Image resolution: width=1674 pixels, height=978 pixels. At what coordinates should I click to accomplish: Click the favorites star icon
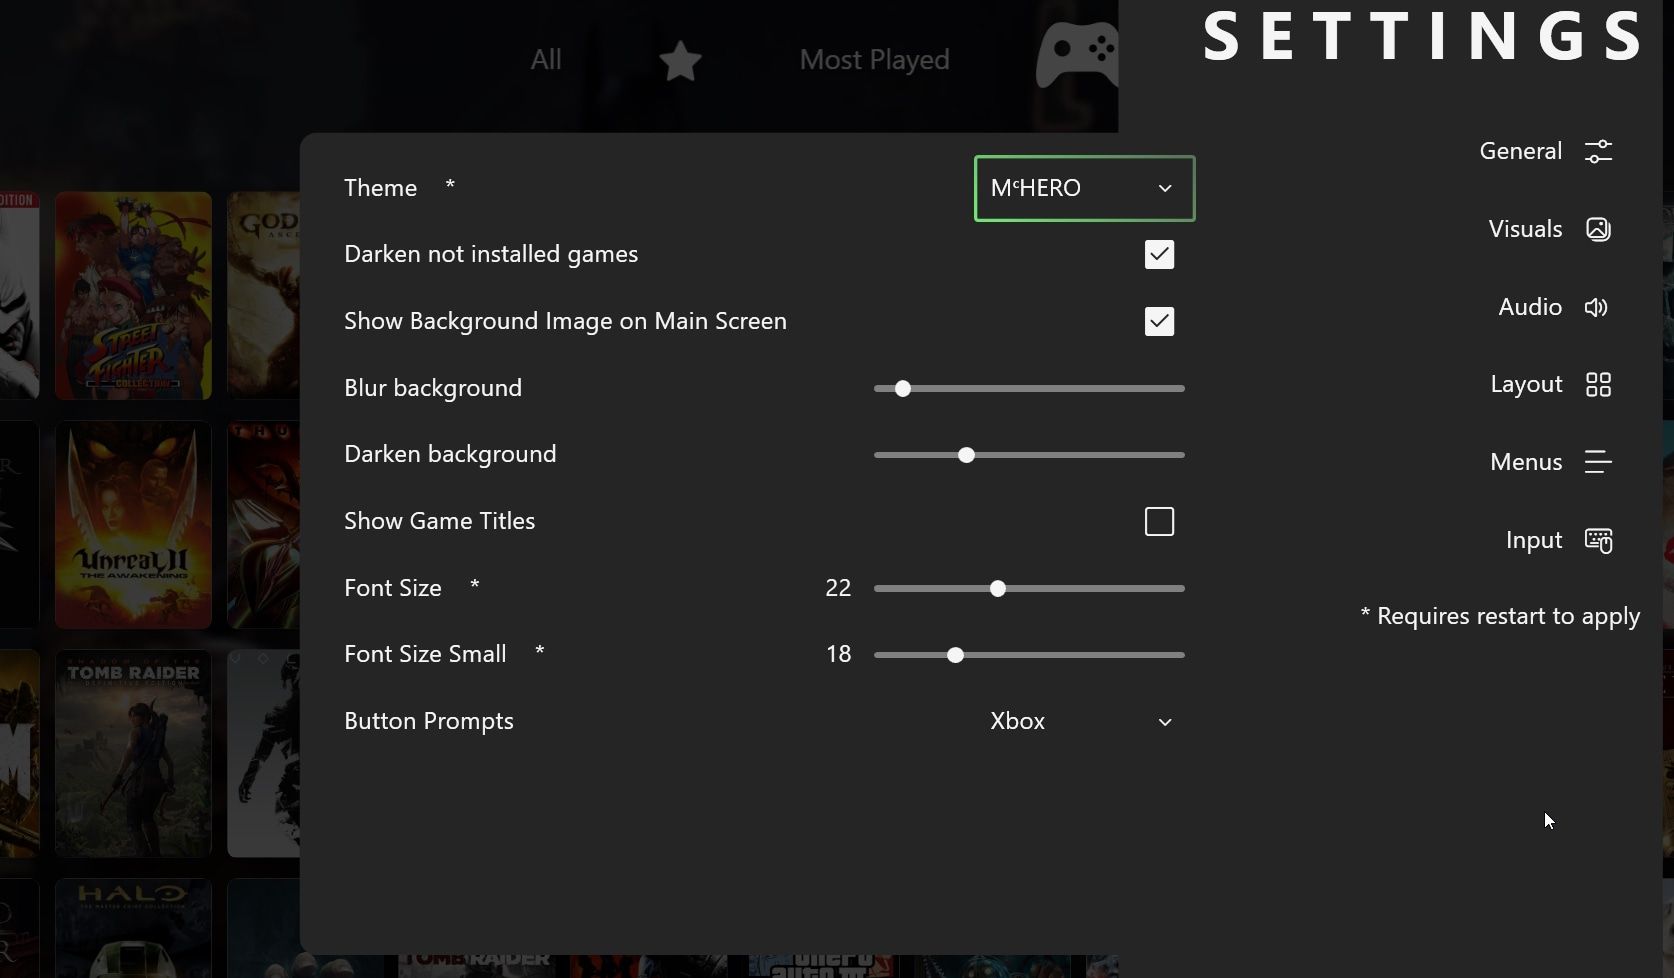[679, 61]
